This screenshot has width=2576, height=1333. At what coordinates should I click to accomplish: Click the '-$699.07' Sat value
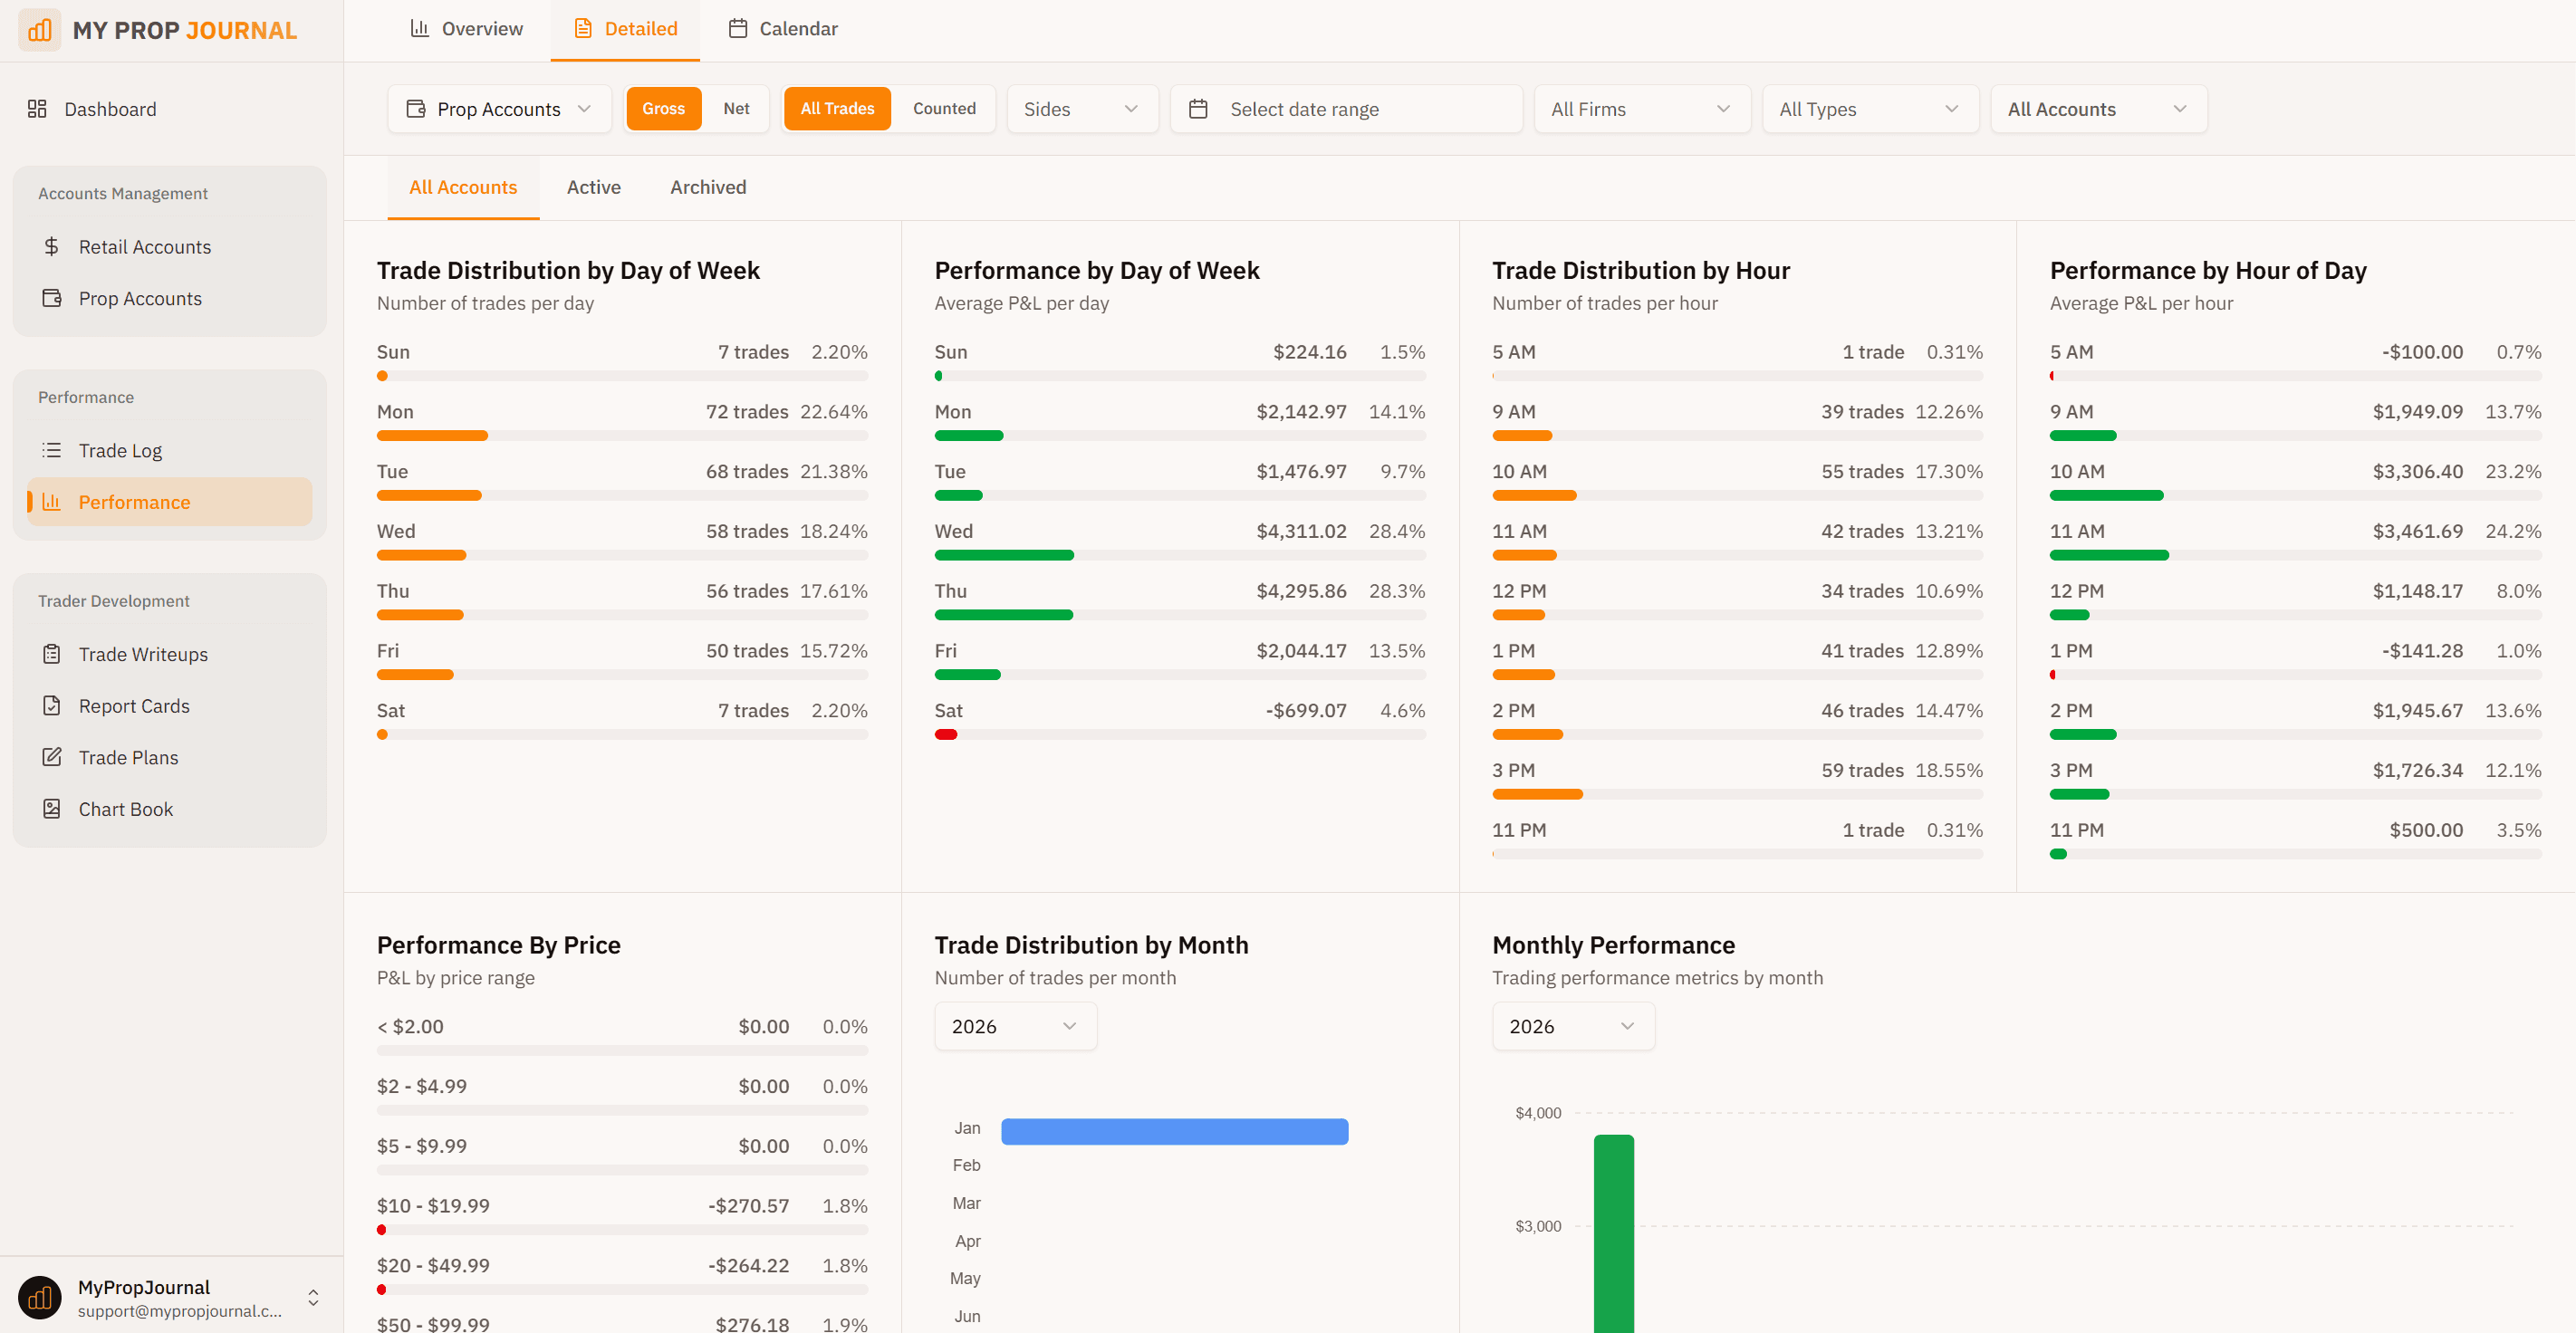(1306, 710)
